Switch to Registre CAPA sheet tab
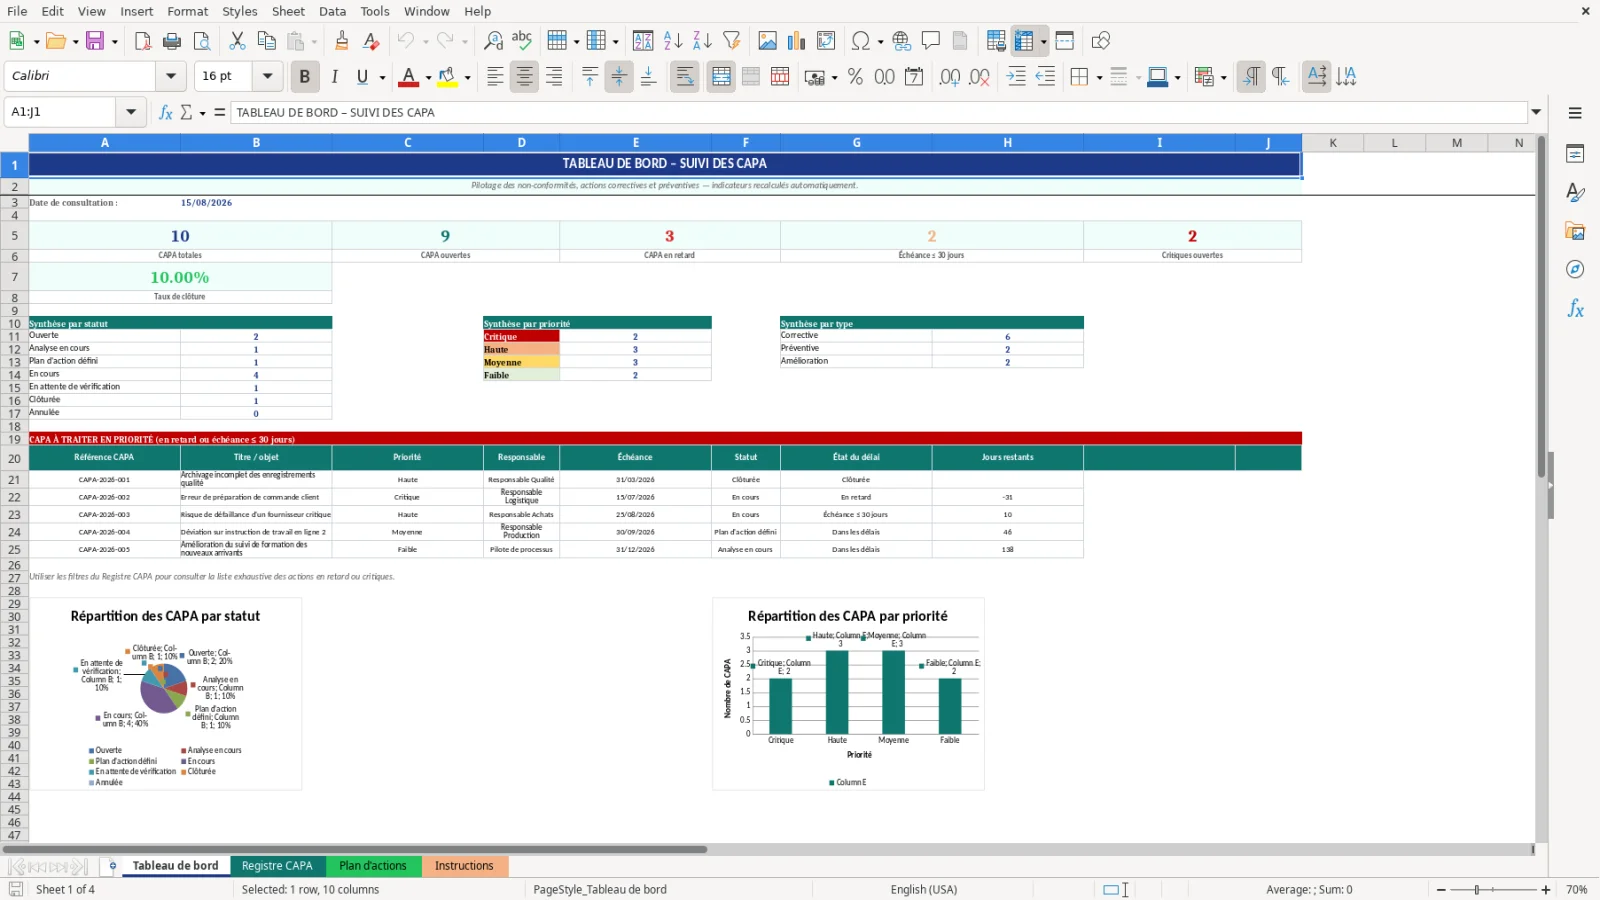Image resolution: width=1600 pixels, height=900 pixels. (277, 866)
